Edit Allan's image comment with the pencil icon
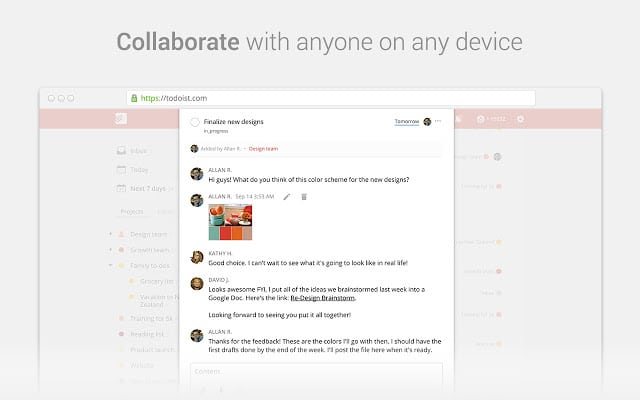 (x=287, y=197)
